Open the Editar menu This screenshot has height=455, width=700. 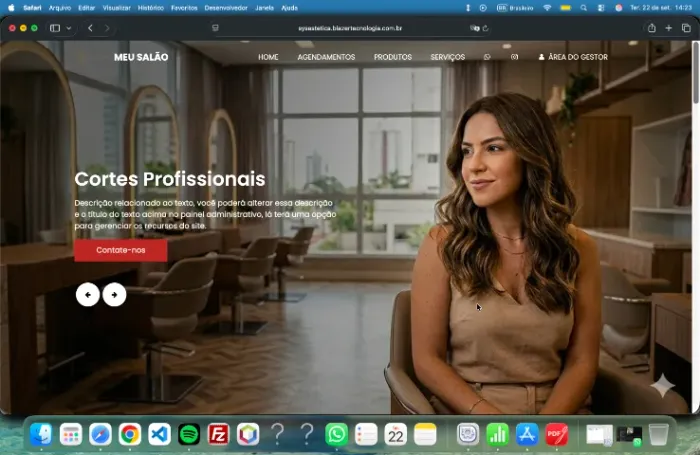(x=87, y=8)
